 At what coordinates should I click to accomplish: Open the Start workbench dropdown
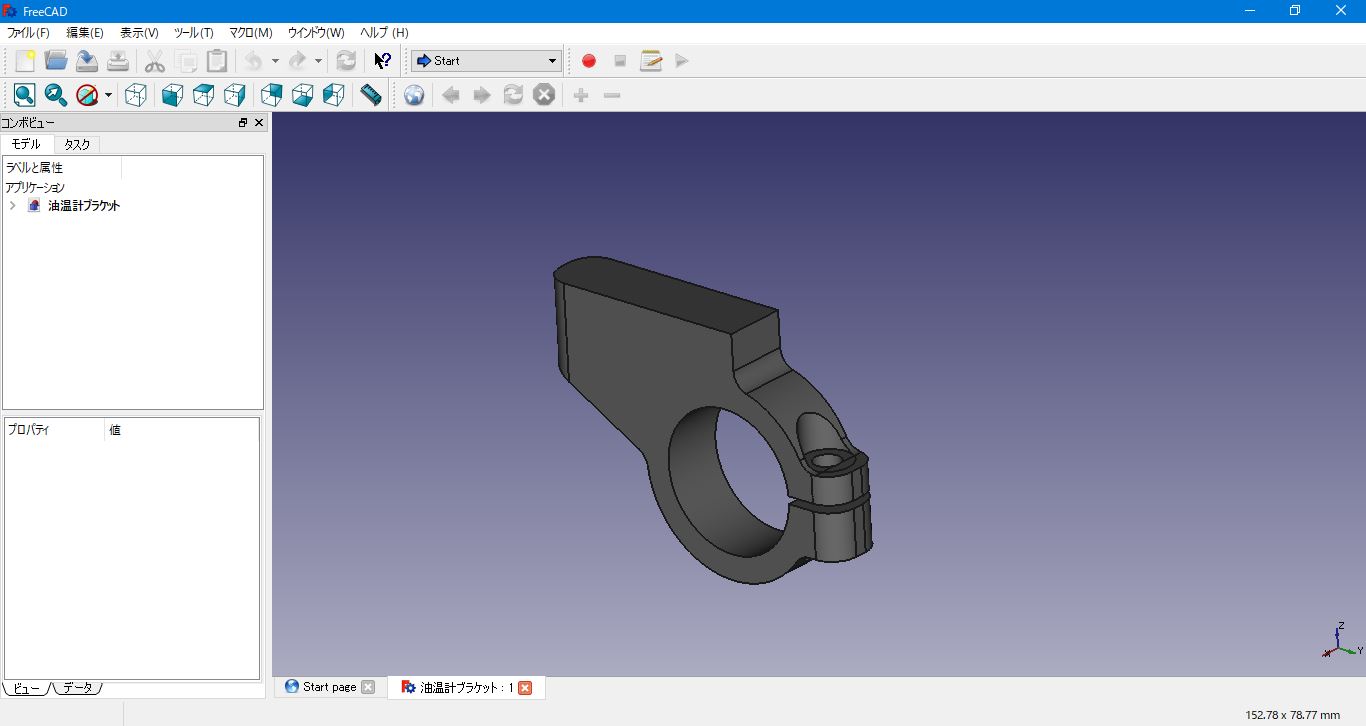[x=486, y=61]
